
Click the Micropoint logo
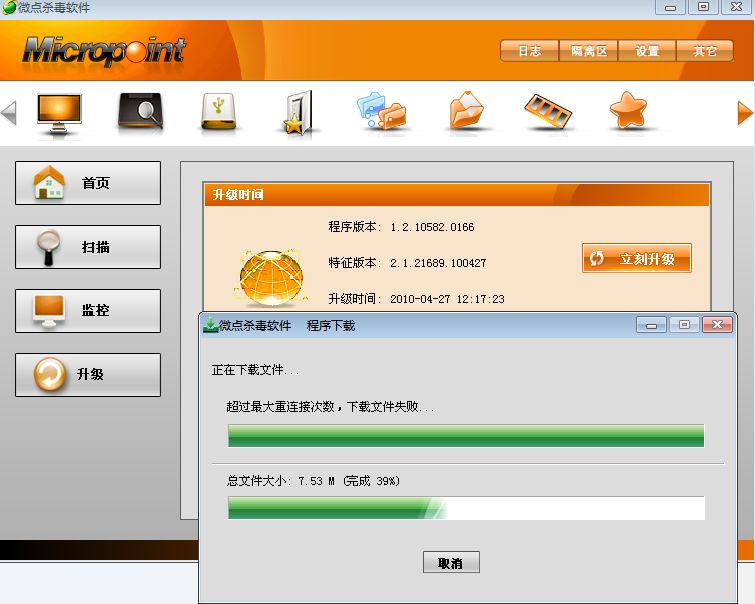[x=104, y=51]
